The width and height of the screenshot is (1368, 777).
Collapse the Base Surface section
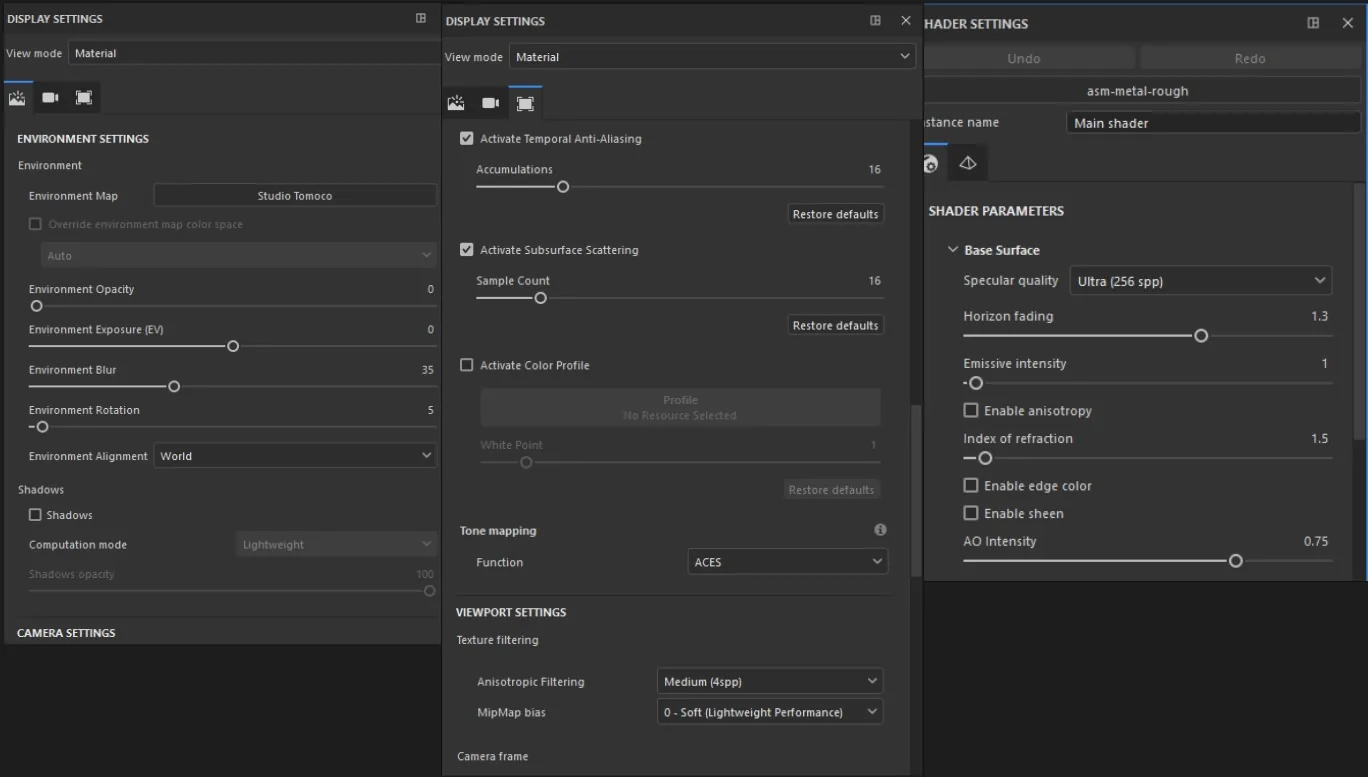(953, 250)
